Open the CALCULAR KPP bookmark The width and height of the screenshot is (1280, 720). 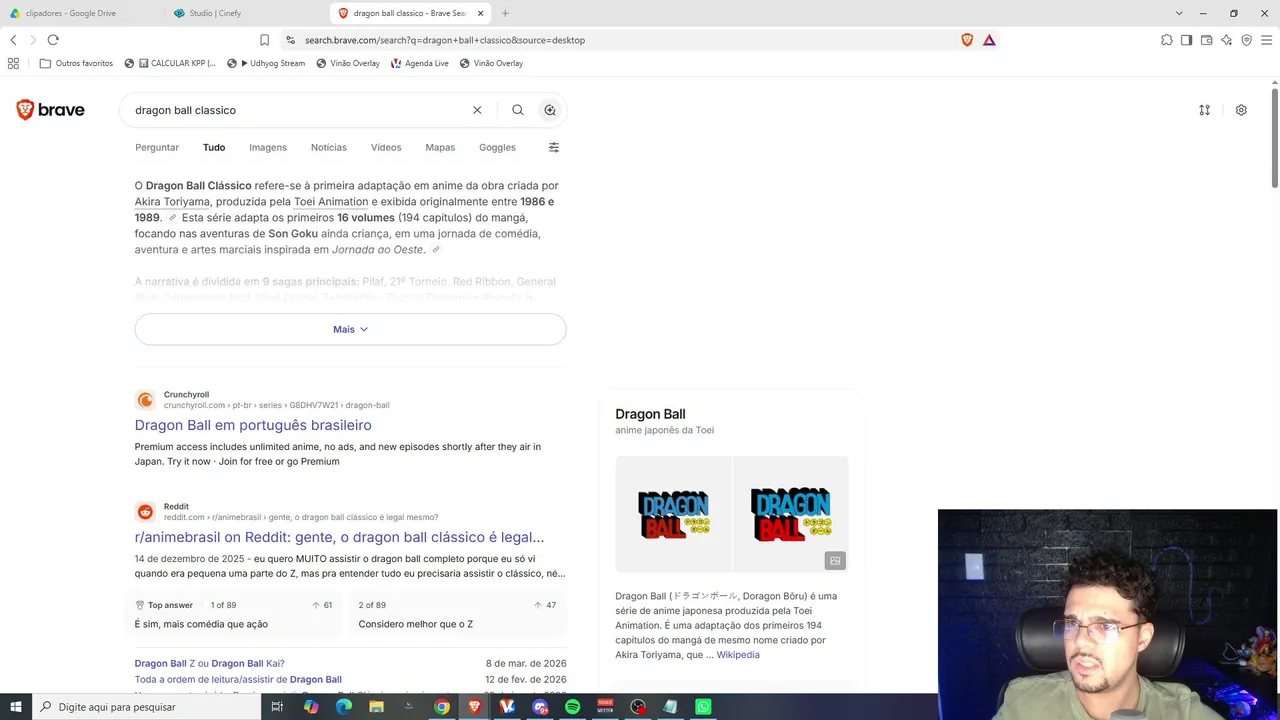coord(170,63)
